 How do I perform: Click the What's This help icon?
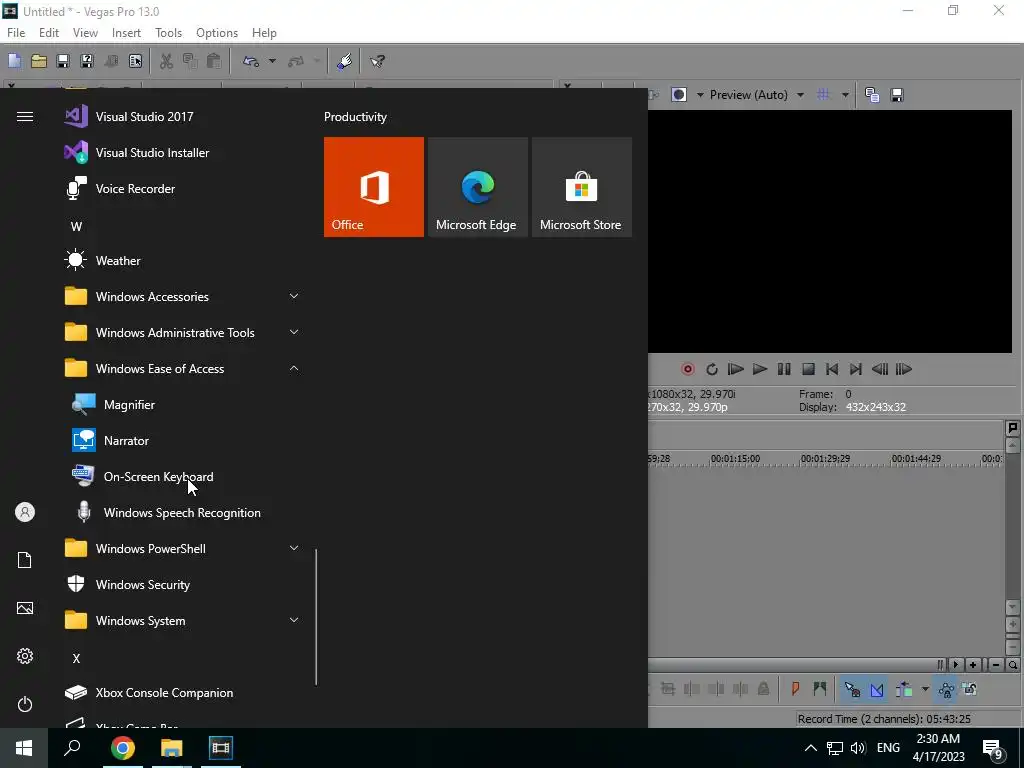(377, 61)
